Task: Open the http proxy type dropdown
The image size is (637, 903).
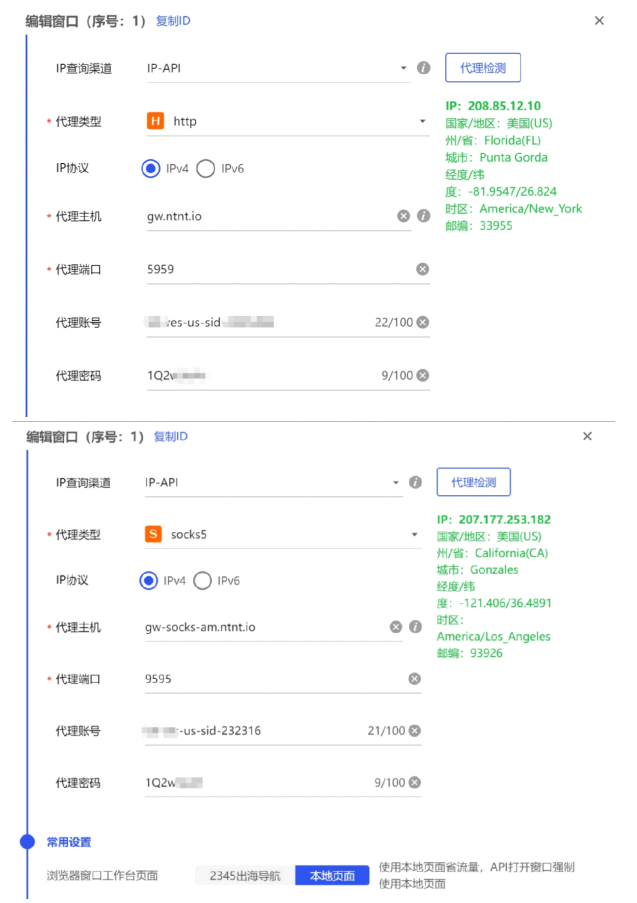Action: click(423, 122)
